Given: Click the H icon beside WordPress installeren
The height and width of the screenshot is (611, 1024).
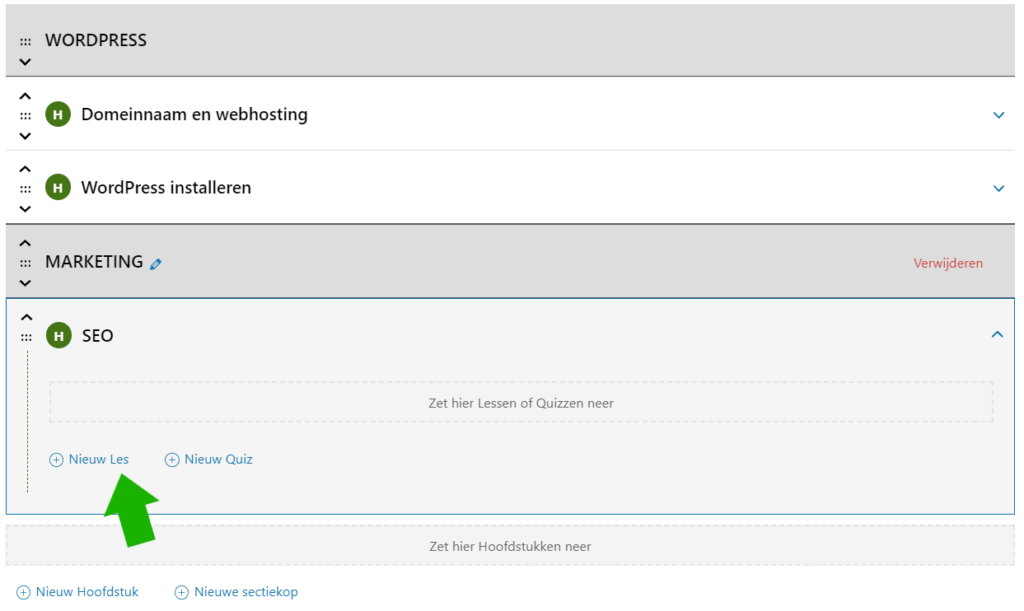Looking at the screenshot, I should click(58, 188).
